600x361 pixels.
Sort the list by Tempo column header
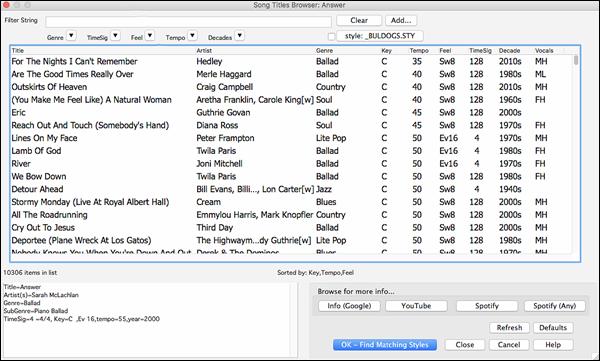click(419, 51)
